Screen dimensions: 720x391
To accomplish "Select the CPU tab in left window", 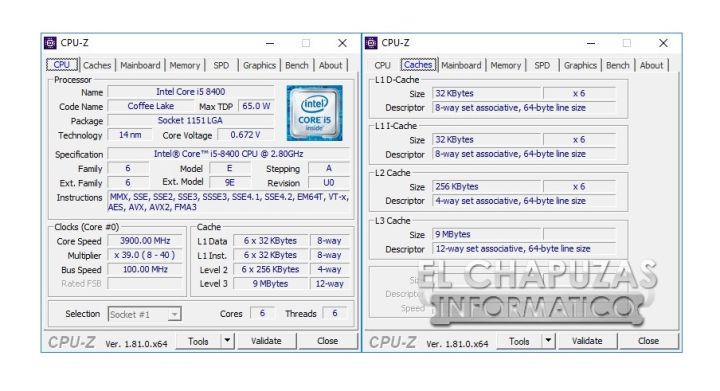I will point(62,64).
